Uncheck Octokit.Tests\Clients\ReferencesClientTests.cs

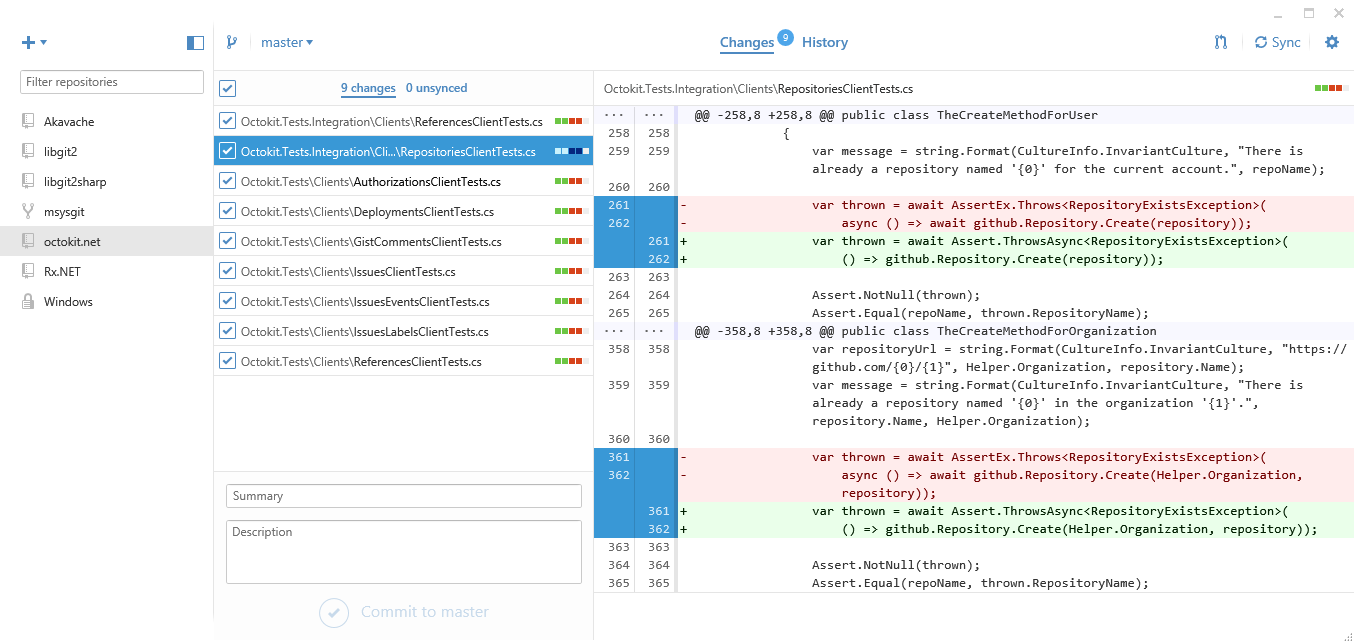(227, 361)
